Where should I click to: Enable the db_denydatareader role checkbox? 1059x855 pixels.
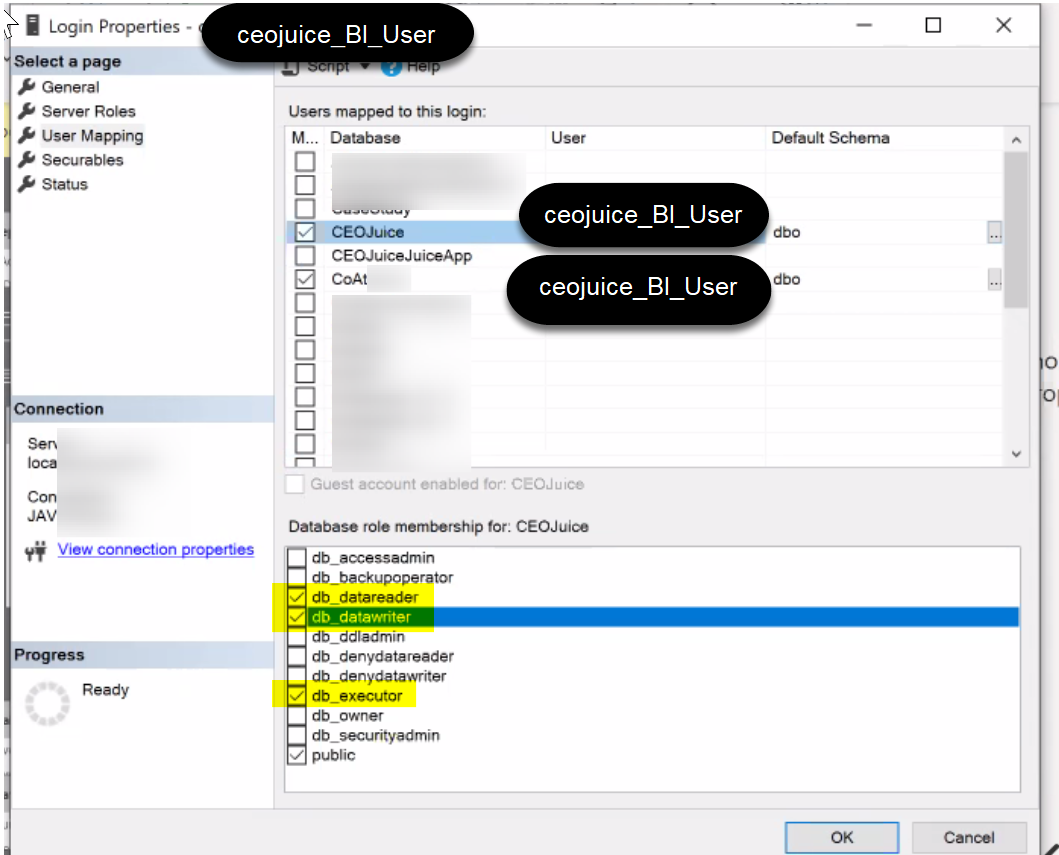pyautogui.click(x=296, y=656)
